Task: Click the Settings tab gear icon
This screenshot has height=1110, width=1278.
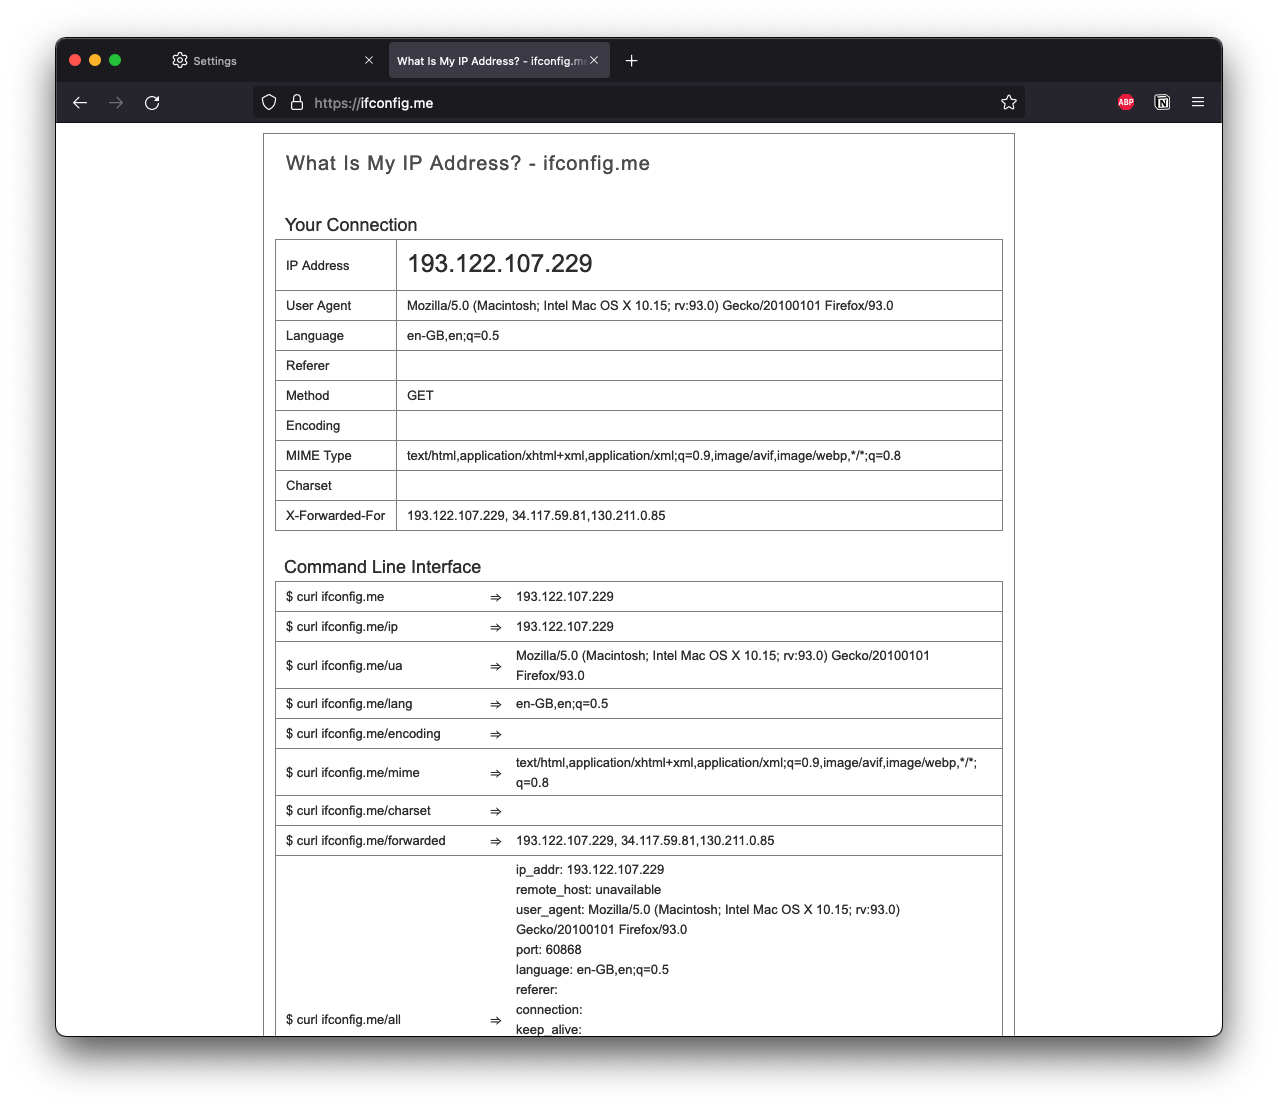Action: (x=180, y=61)
